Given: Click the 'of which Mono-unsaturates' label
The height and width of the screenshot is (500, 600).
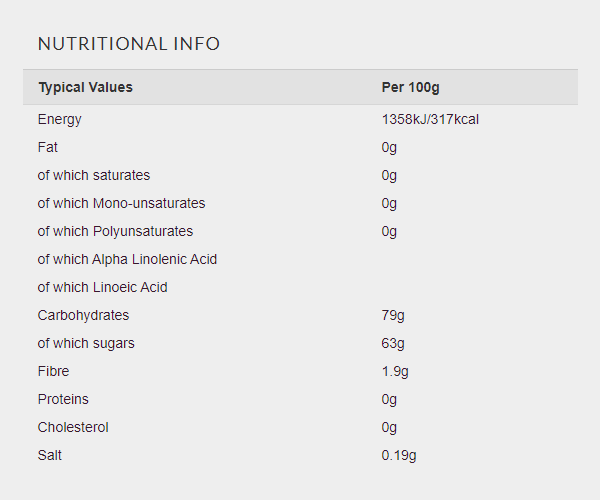Looking at the screenshot, I should pos(121,203).
